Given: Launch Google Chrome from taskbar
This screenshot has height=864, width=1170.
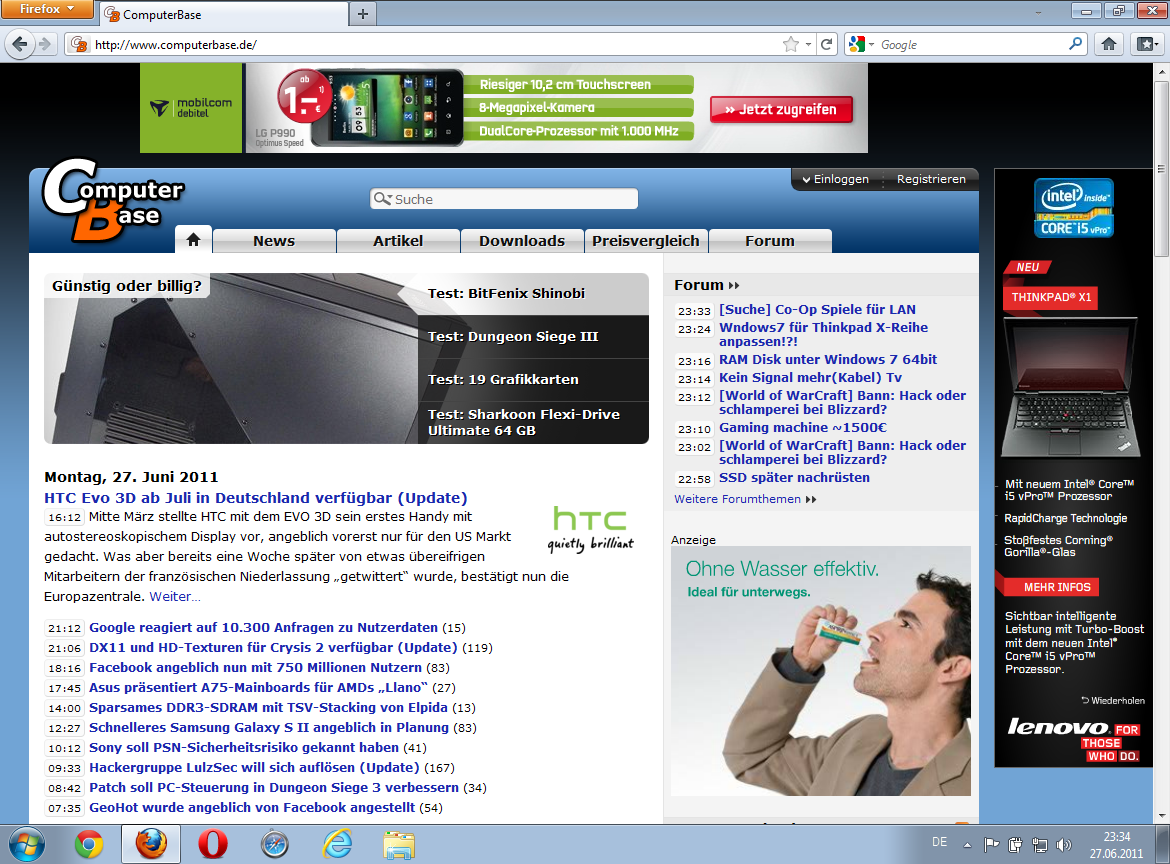Looking at the screenshot, I should coord(89,845).
